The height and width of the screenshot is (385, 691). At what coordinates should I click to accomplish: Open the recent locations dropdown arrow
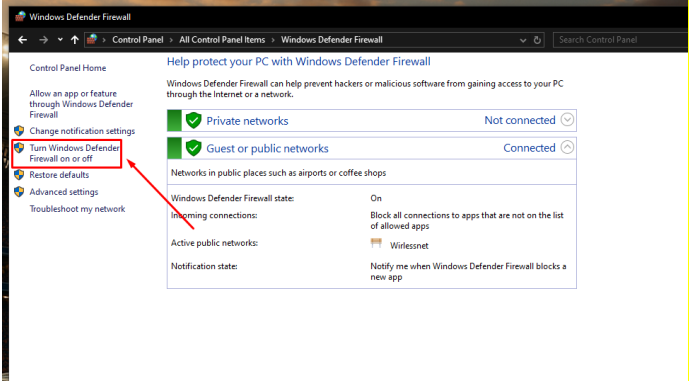click(x=60, y=40)
